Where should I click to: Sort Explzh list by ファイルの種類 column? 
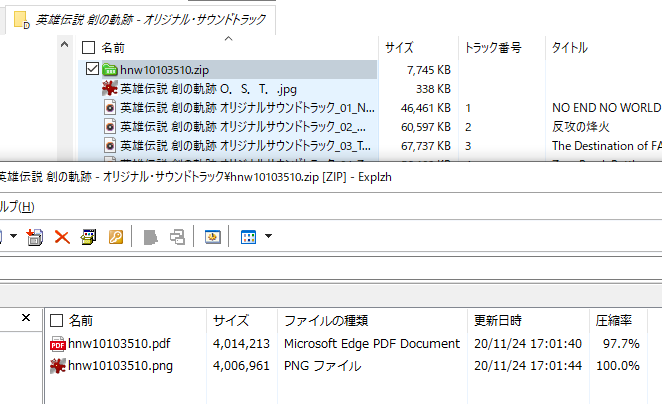click(x=326, y=321)
